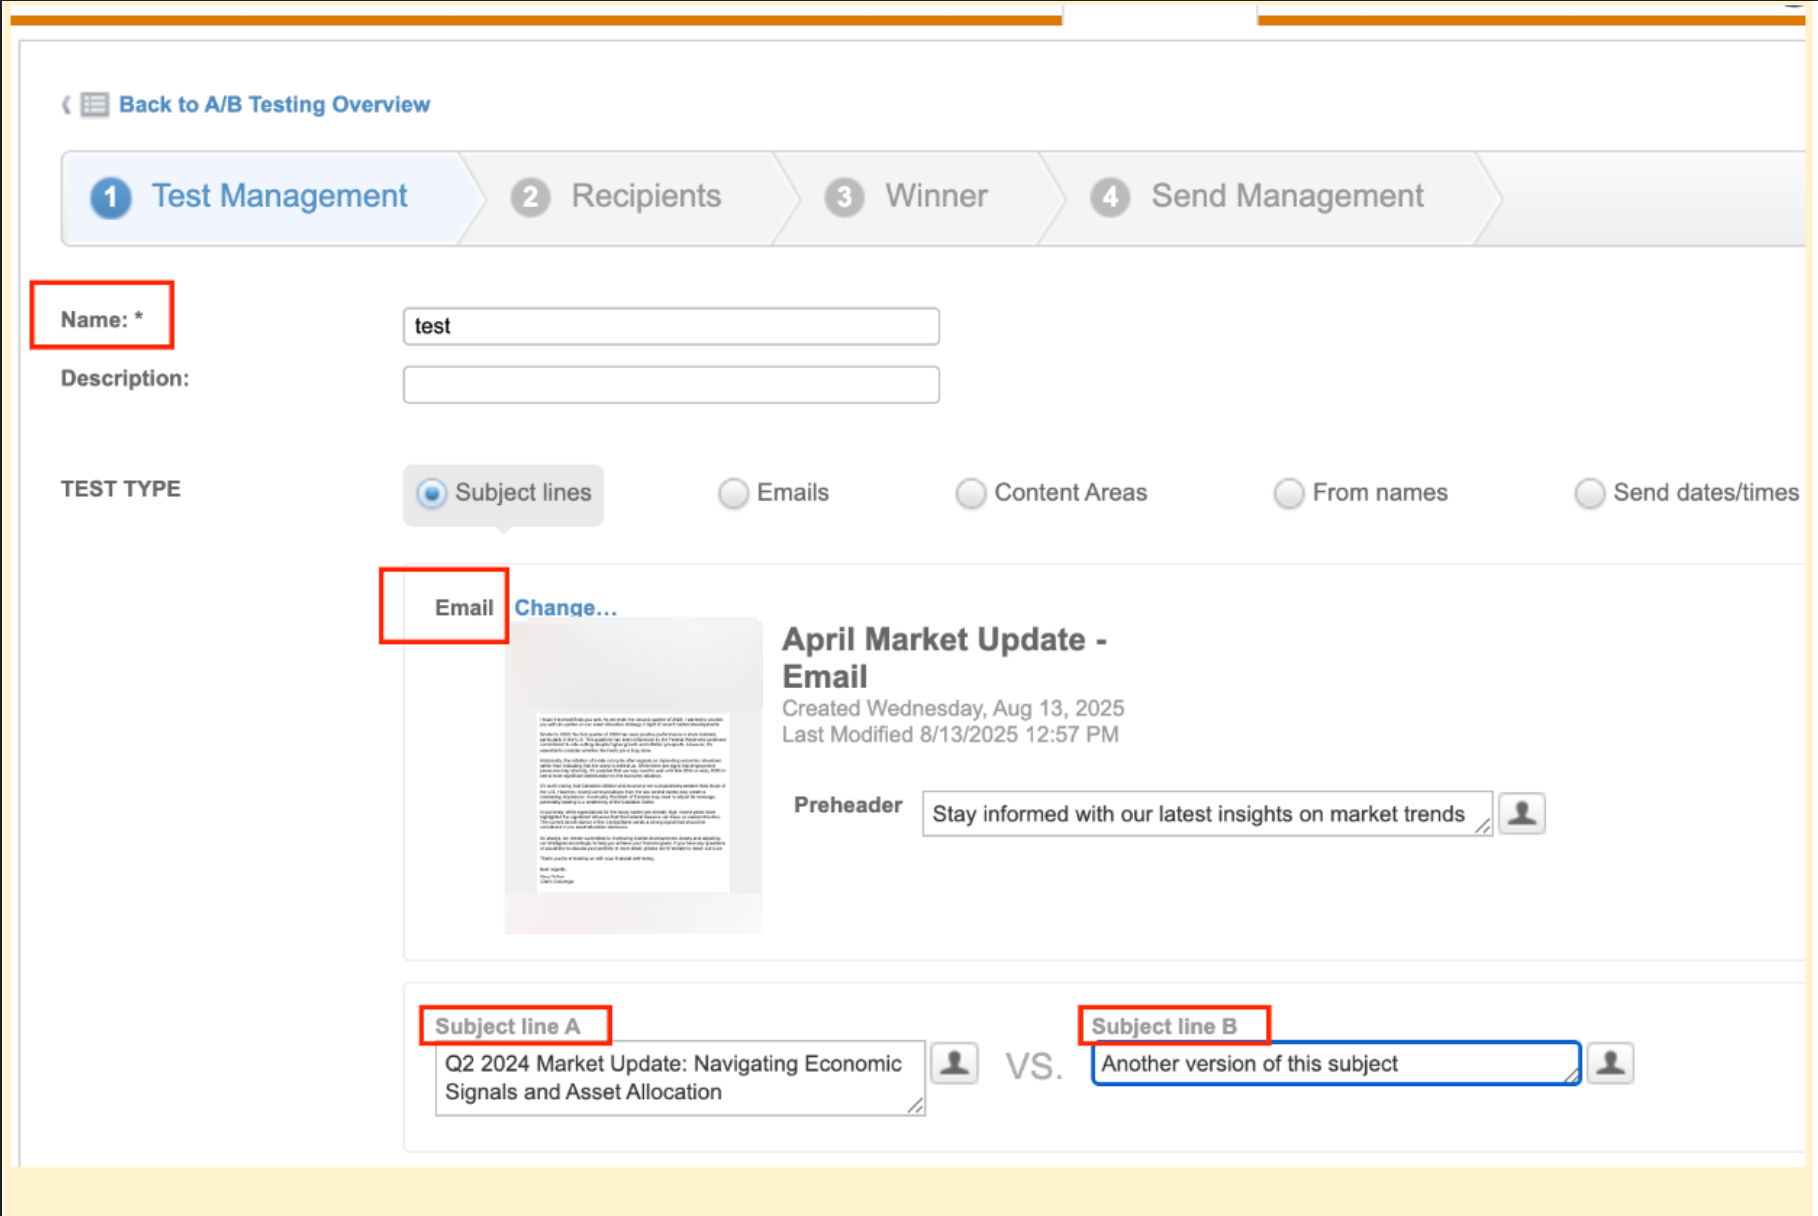Select the Content Areas test type
Image resolution: width=1818 pixels, height=1216 pixels.
(970, 493)
